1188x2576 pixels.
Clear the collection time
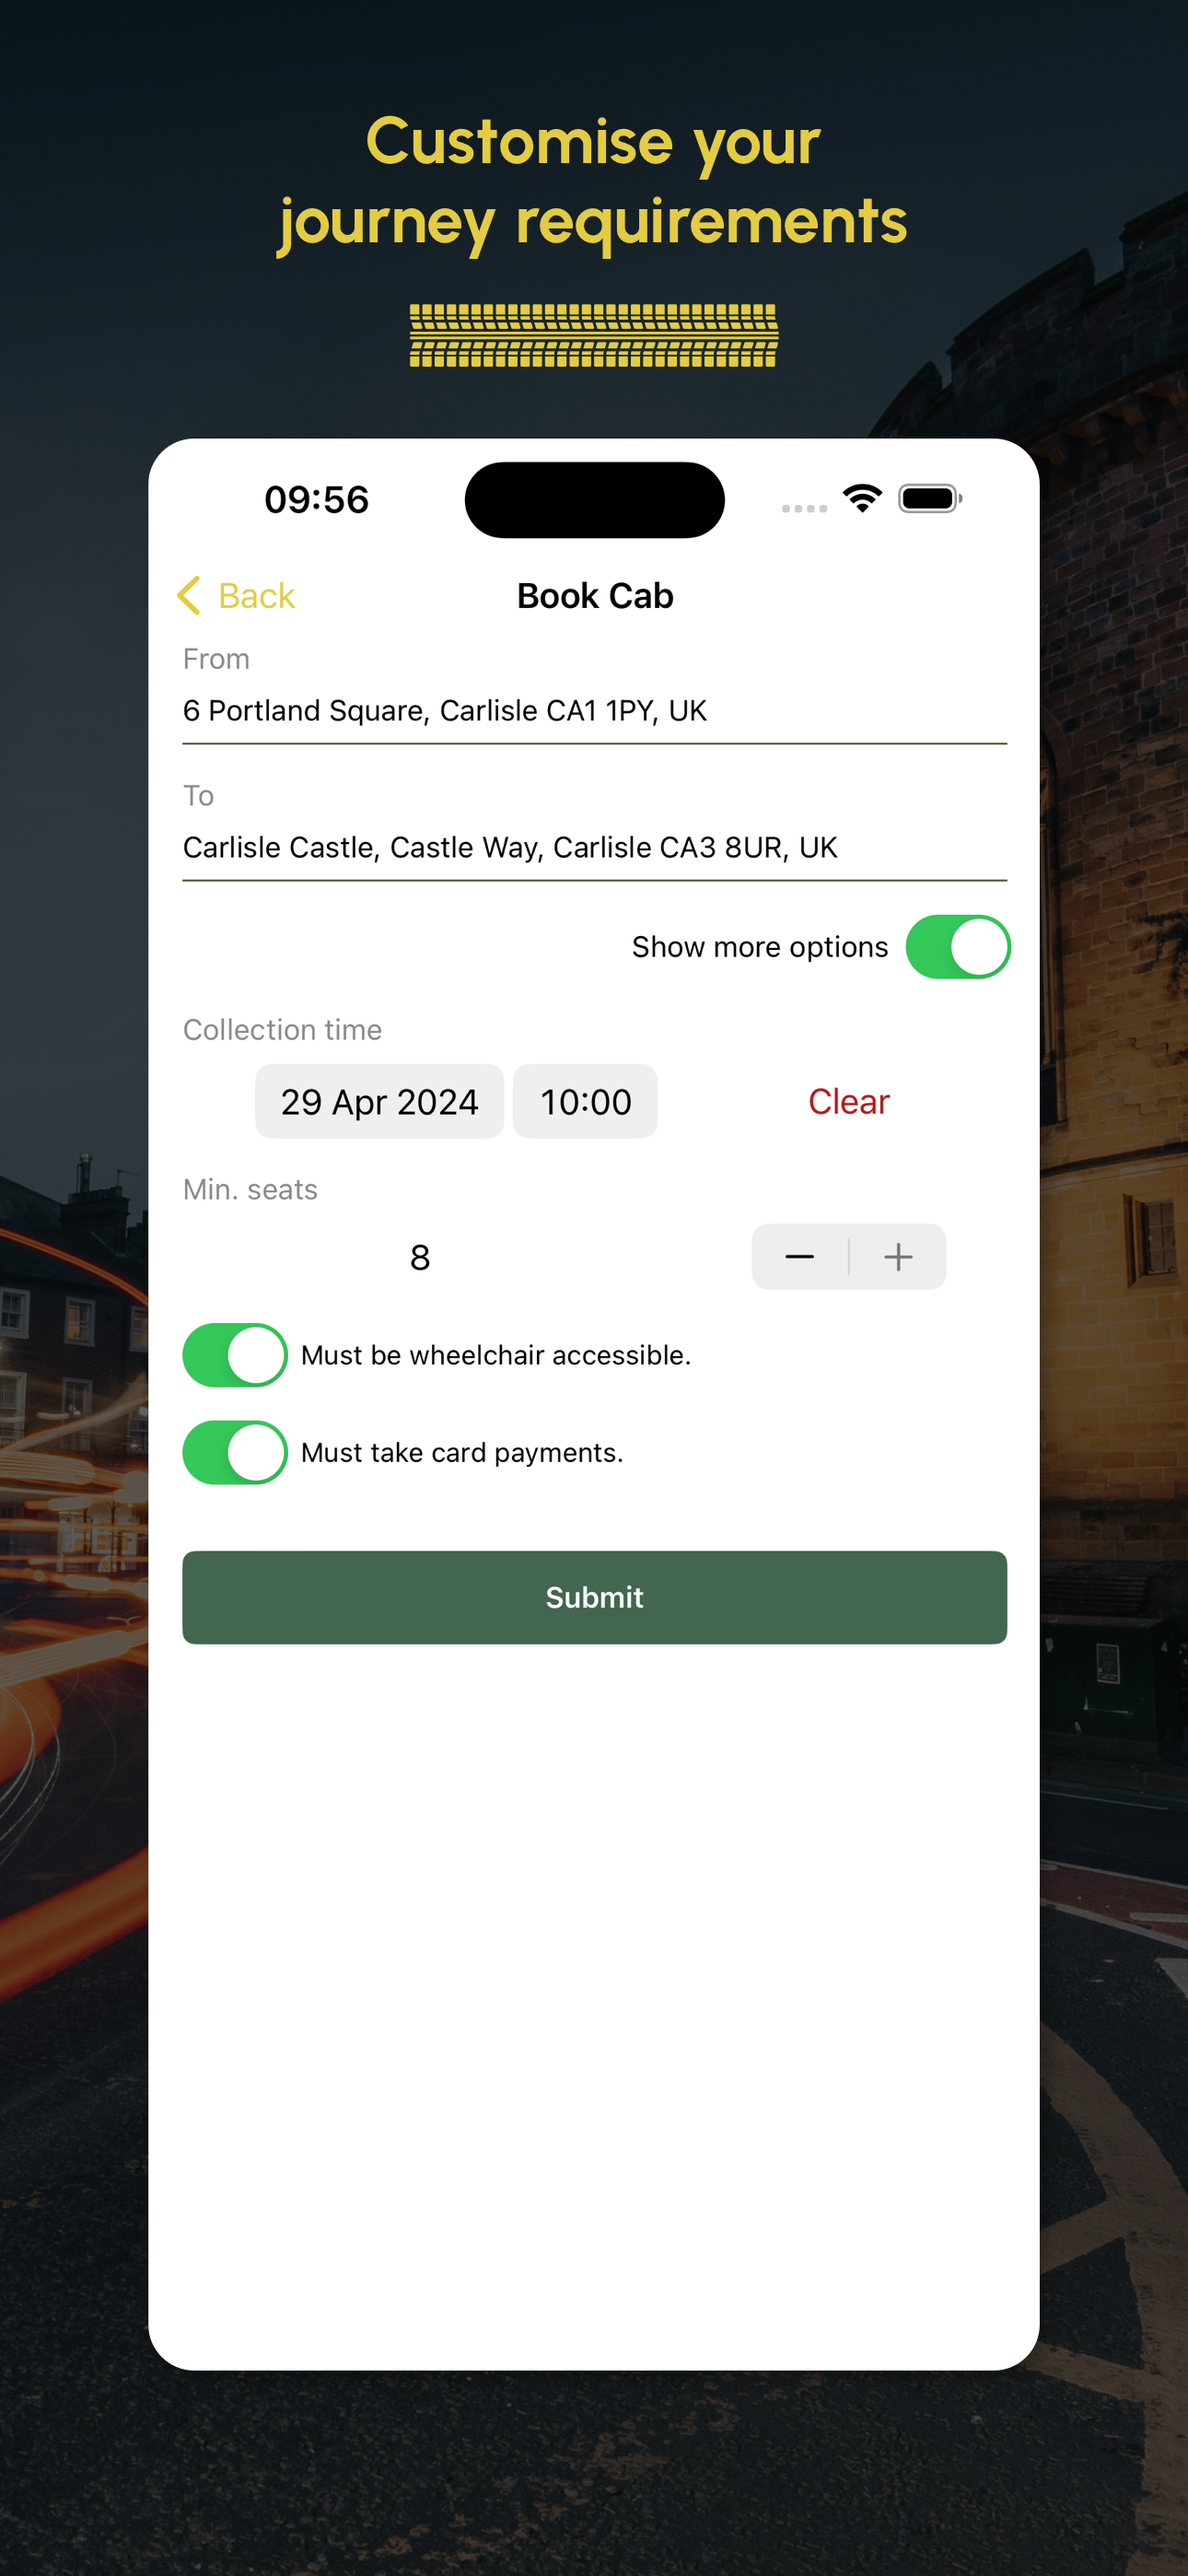848,1101
